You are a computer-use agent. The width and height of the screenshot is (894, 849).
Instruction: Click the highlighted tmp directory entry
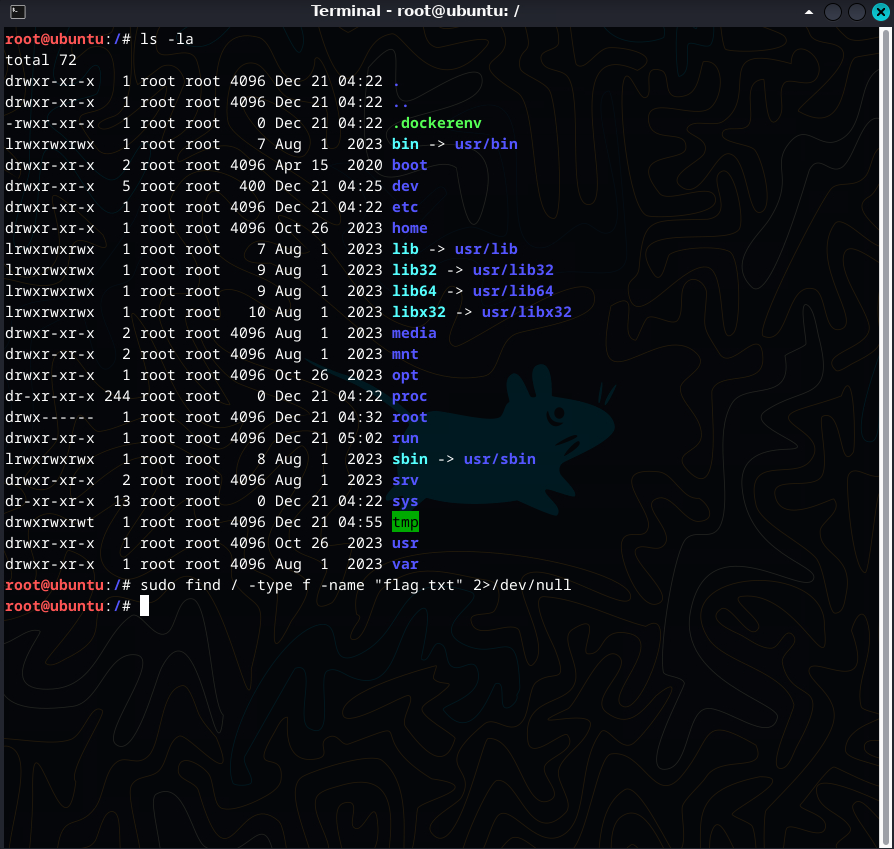pos(405,522)
